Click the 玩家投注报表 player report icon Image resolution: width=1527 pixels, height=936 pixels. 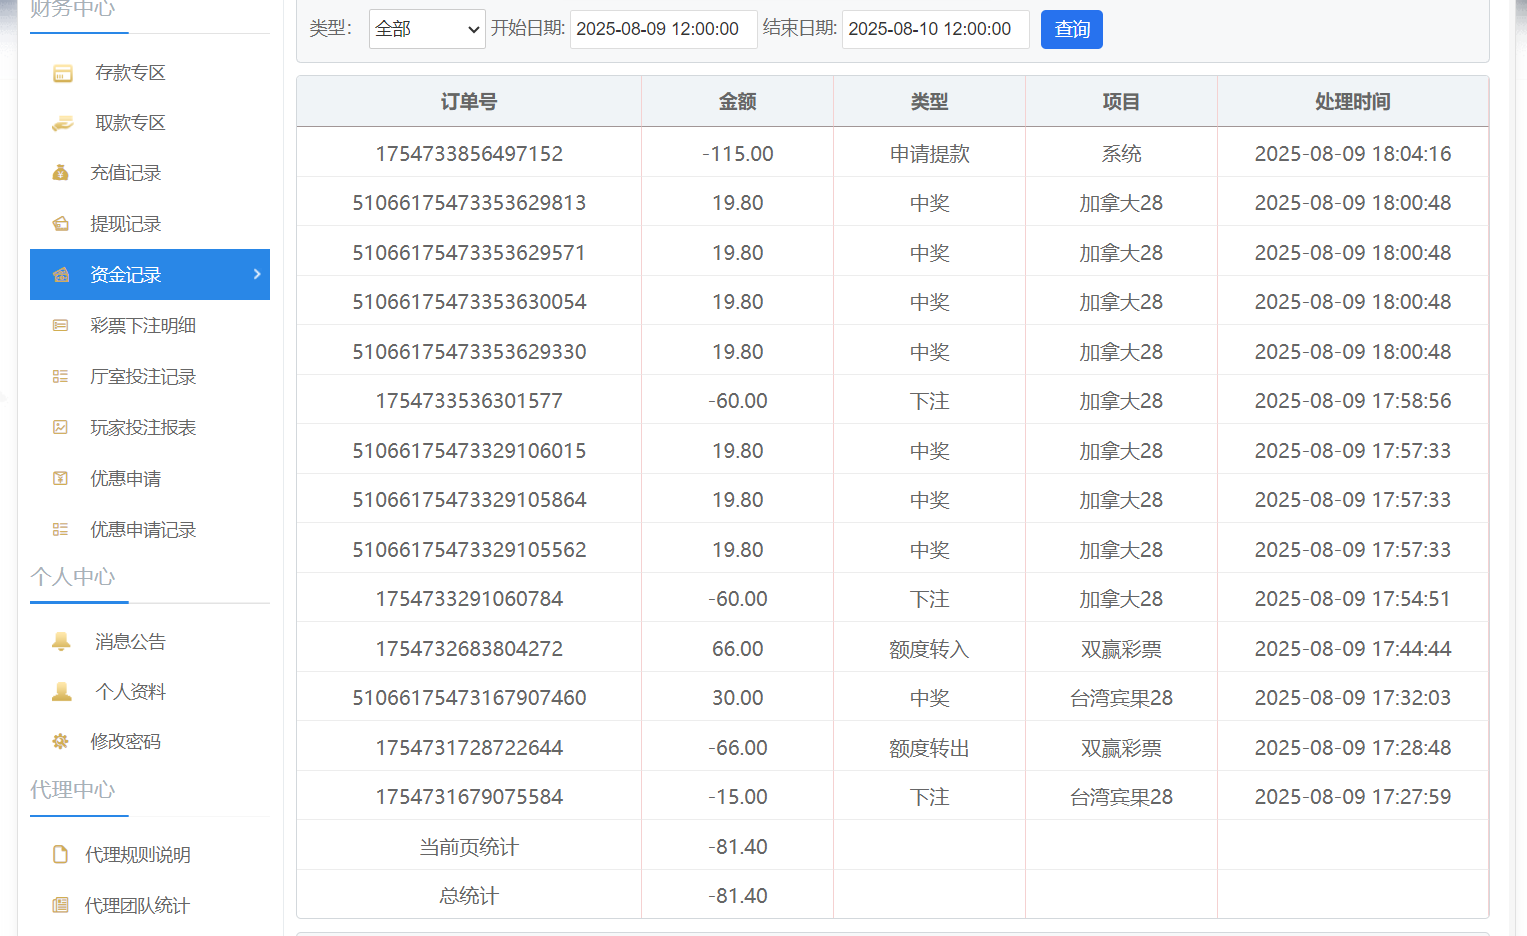[x=60, y=427]
